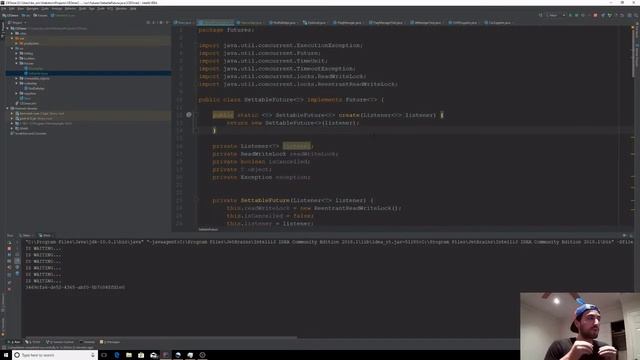Collapse the 'src' folder in the Project tree
The width and height of the screenshot is (640, 360).
[12, 48]
